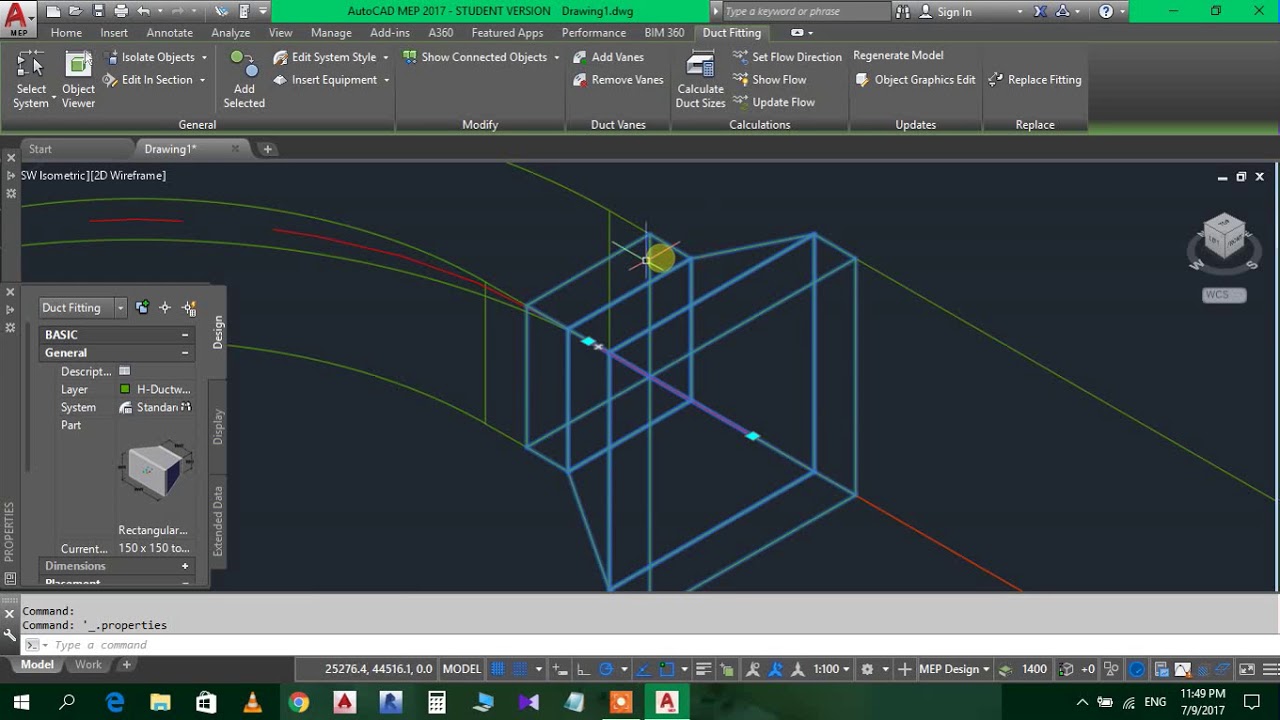Toggle MODEL space button in status bar
Image resolution: width=1280 pixels, height=720 pixels.
(x=462, y=669)
